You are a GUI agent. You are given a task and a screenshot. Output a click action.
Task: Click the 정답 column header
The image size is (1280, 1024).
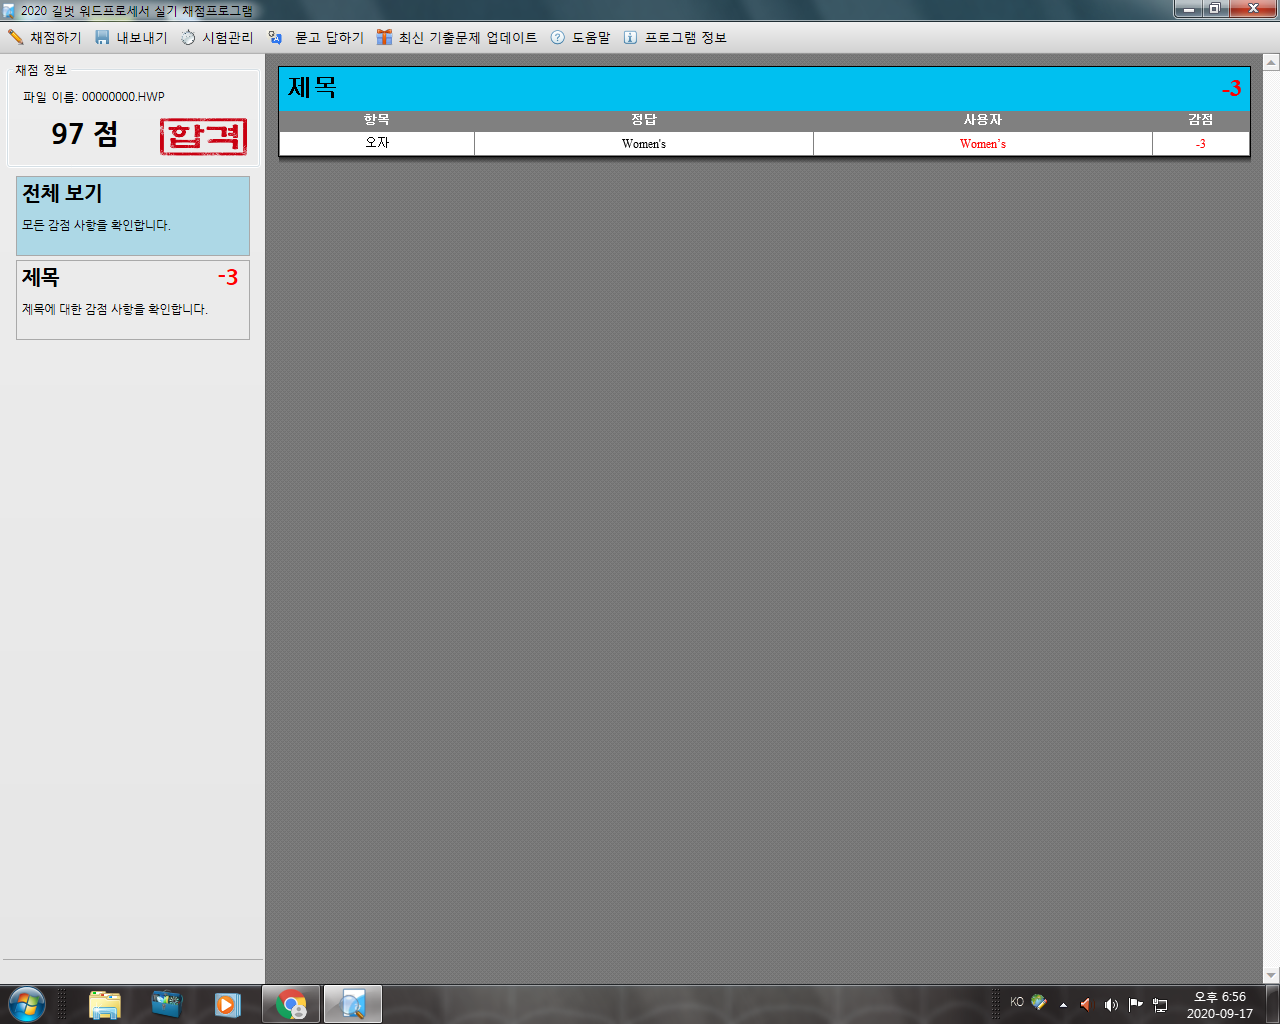coord(644,120)
